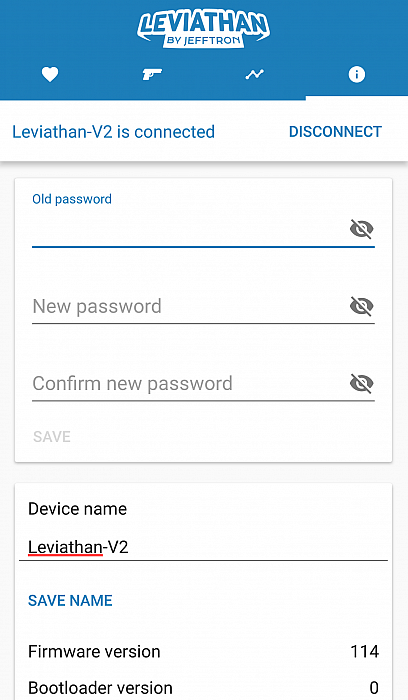This screenshot has height=700, width=408.
Task: Click the Device name label
Action: [x=77, y=509]
